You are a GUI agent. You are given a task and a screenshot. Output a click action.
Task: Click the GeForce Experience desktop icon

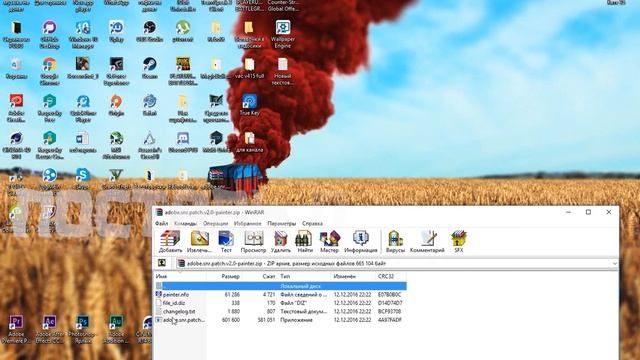(x=116, y=71)
